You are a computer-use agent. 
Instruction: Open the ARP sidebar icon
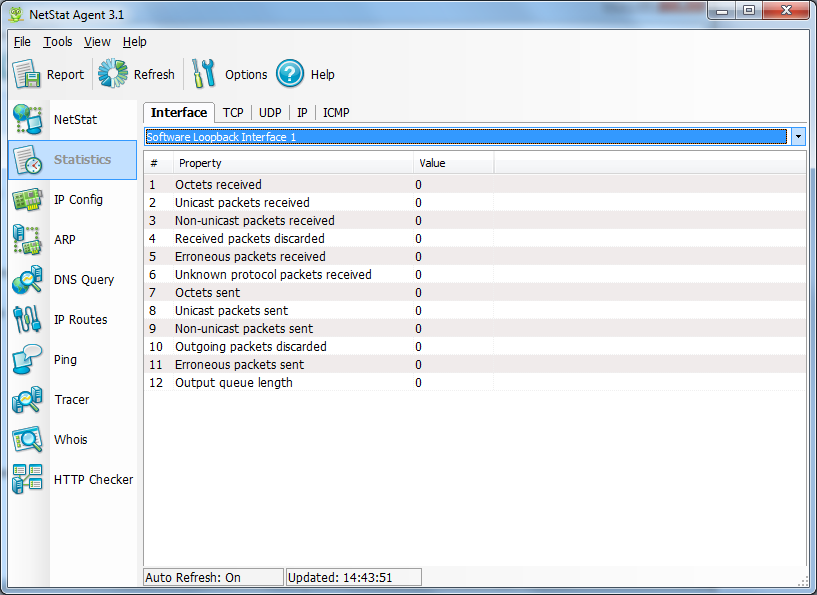point(27,240)
